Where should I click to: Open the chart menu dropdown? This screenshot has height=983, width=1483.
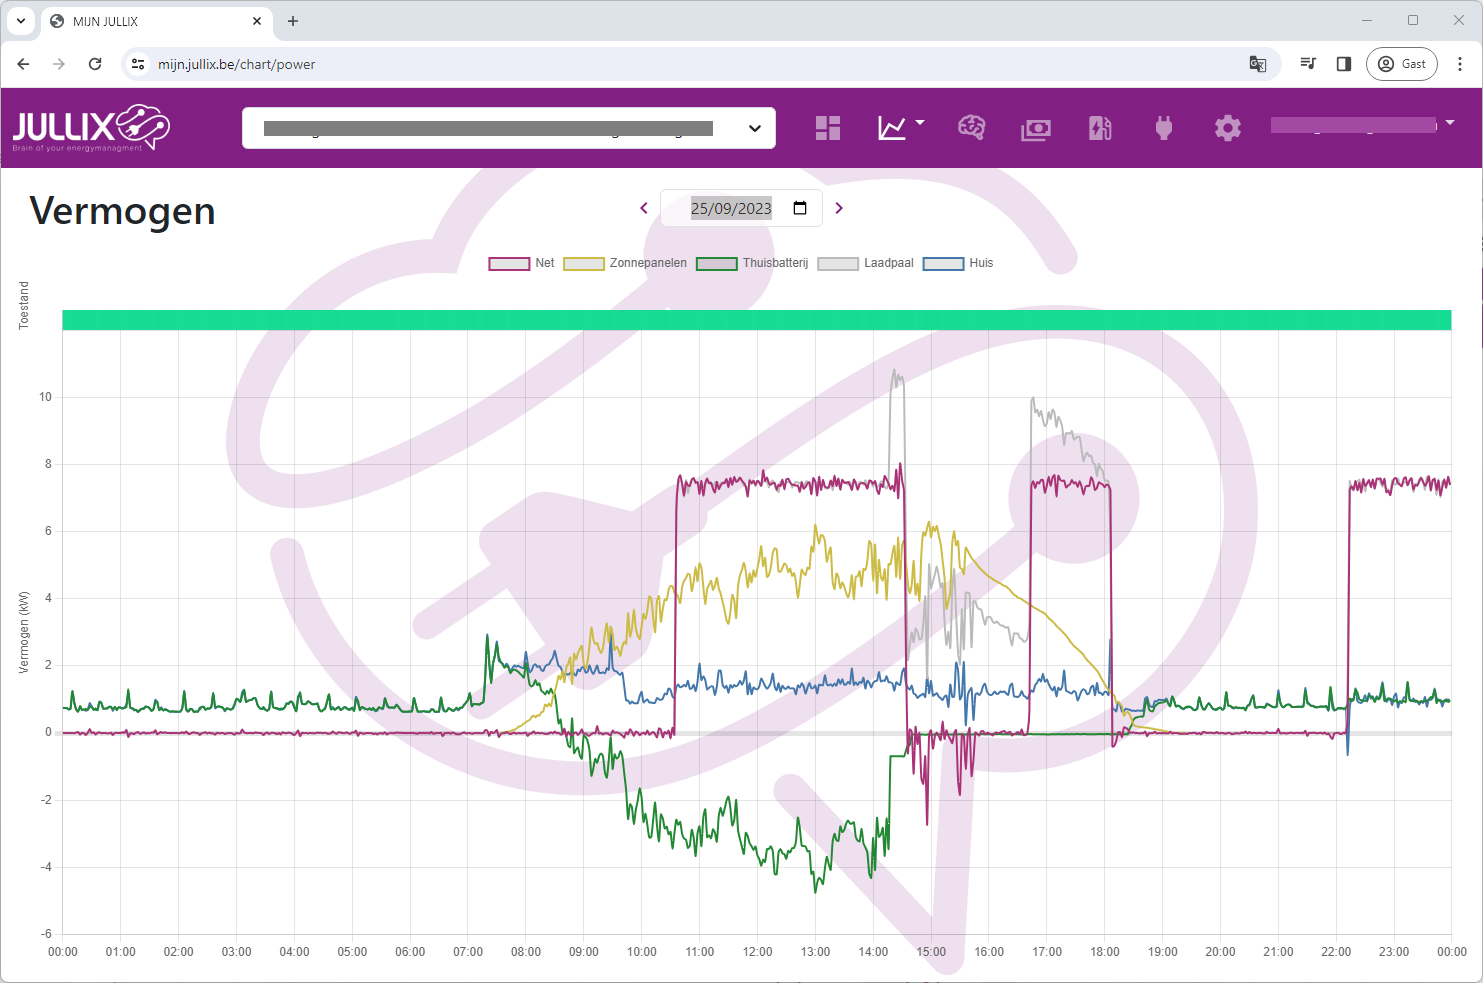tap(900, 127)
